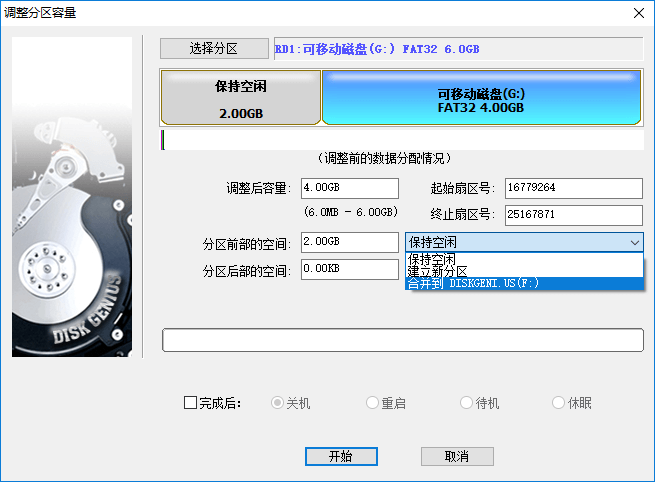Screen dimensions: 655x482
Task: Click the 终止扇区号 ending sector field
Action: (x=572, y=215)
